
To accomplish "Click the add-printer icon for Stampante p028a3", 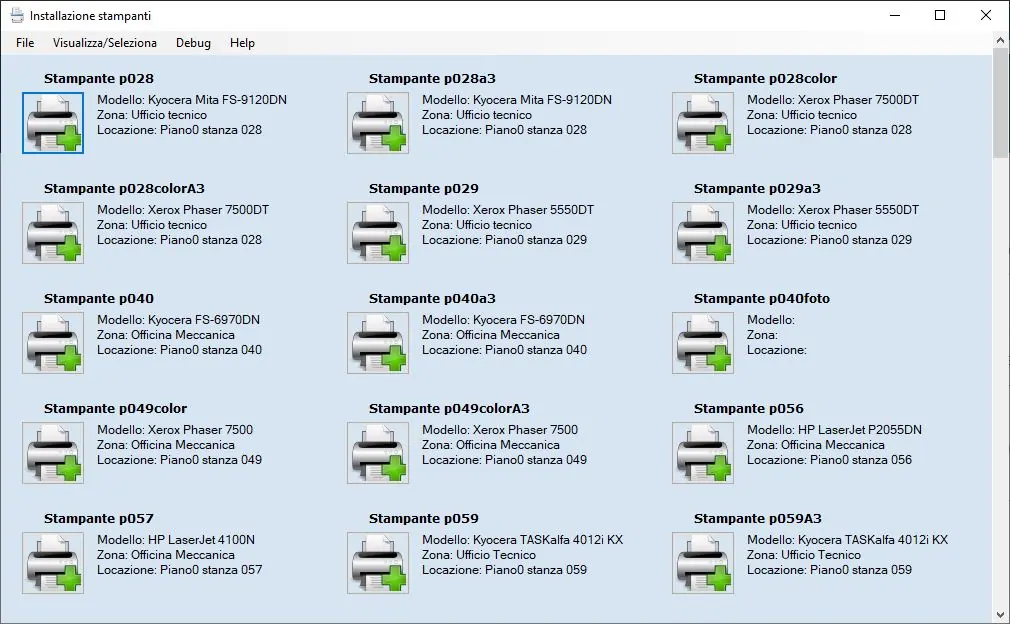I will 378,123.
